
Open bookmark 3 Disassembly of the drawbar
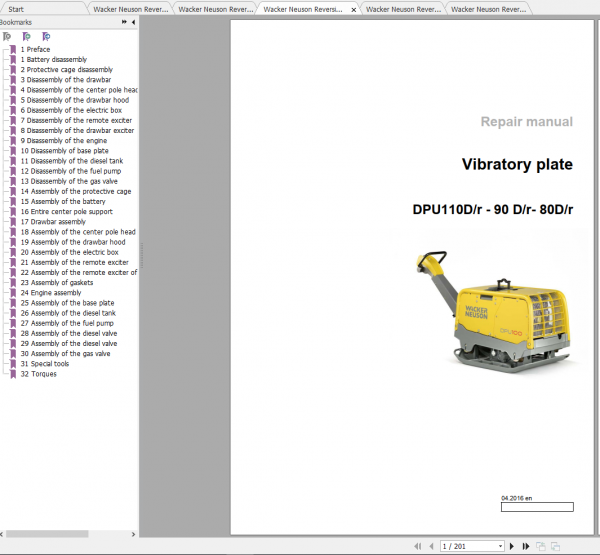[66, 80]
